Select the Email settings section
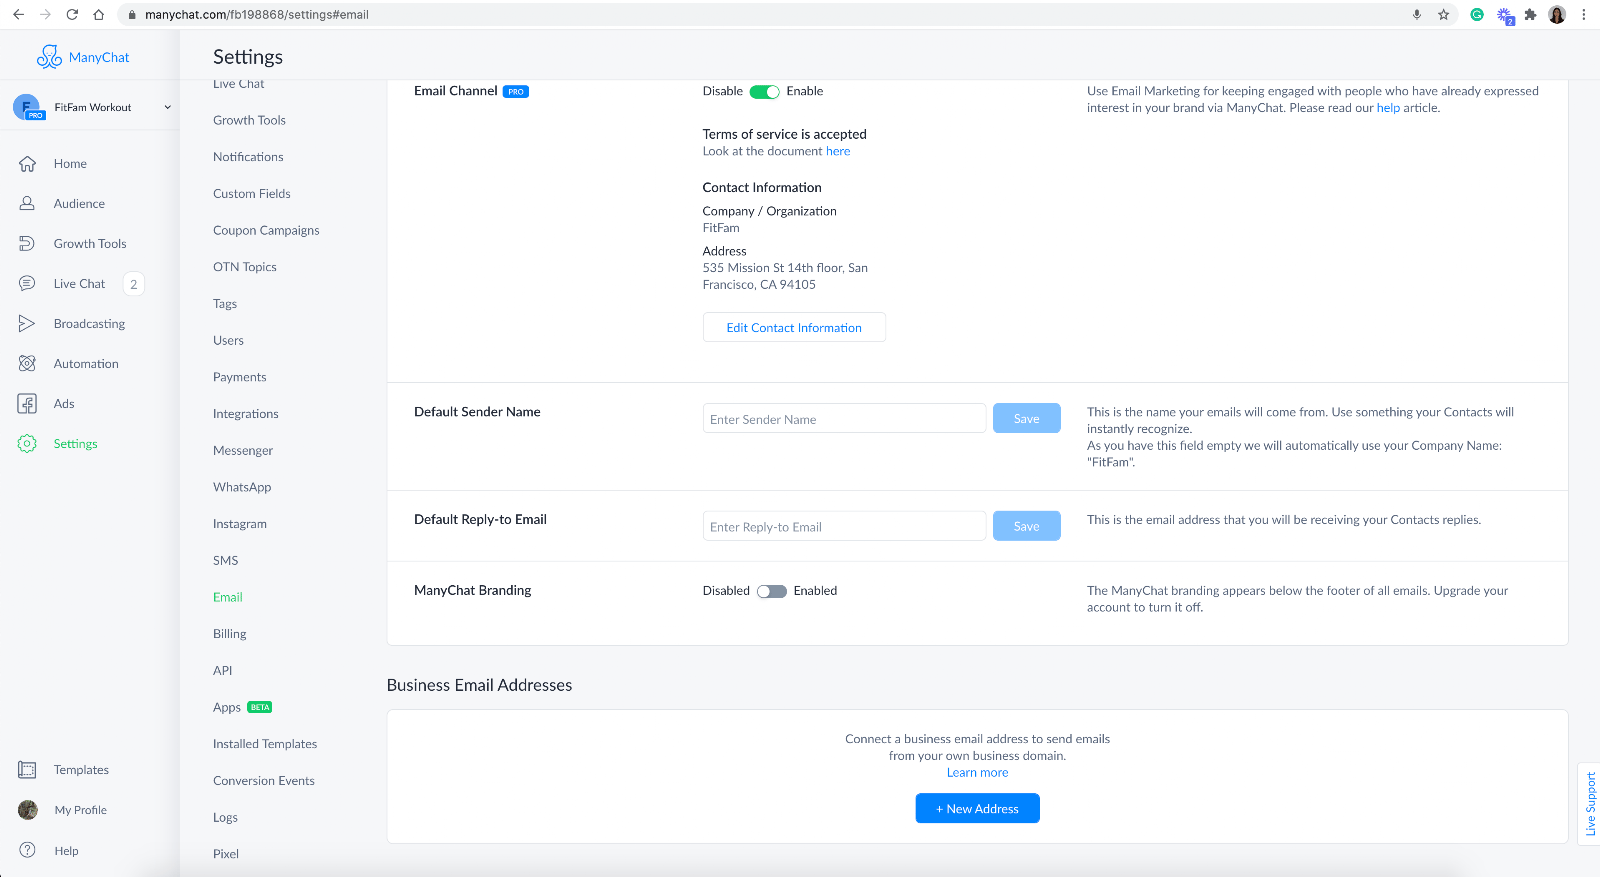Screen dimensions: 1600x877 pyautogui.click(x=228, y=597)
